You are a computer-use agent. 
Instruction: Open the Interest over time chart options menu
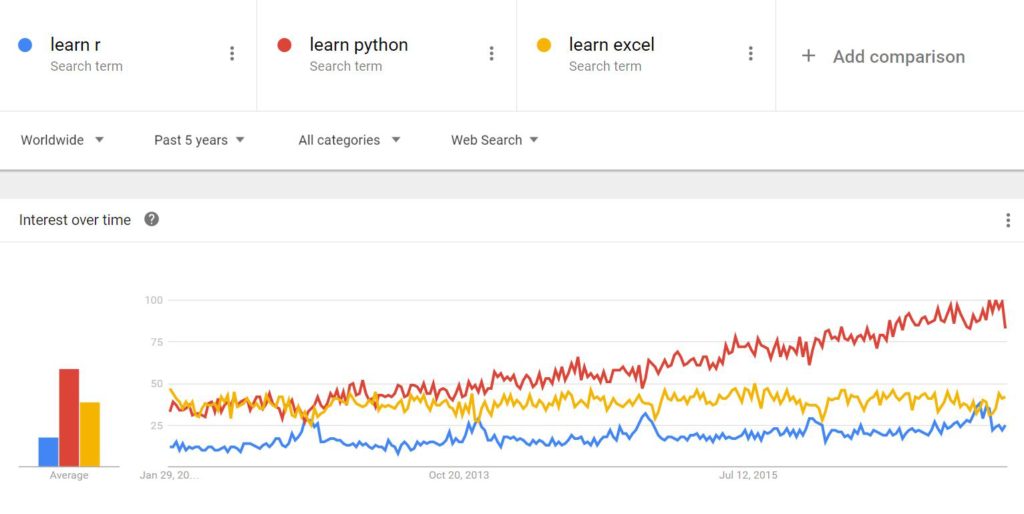tap(1008, 220)
